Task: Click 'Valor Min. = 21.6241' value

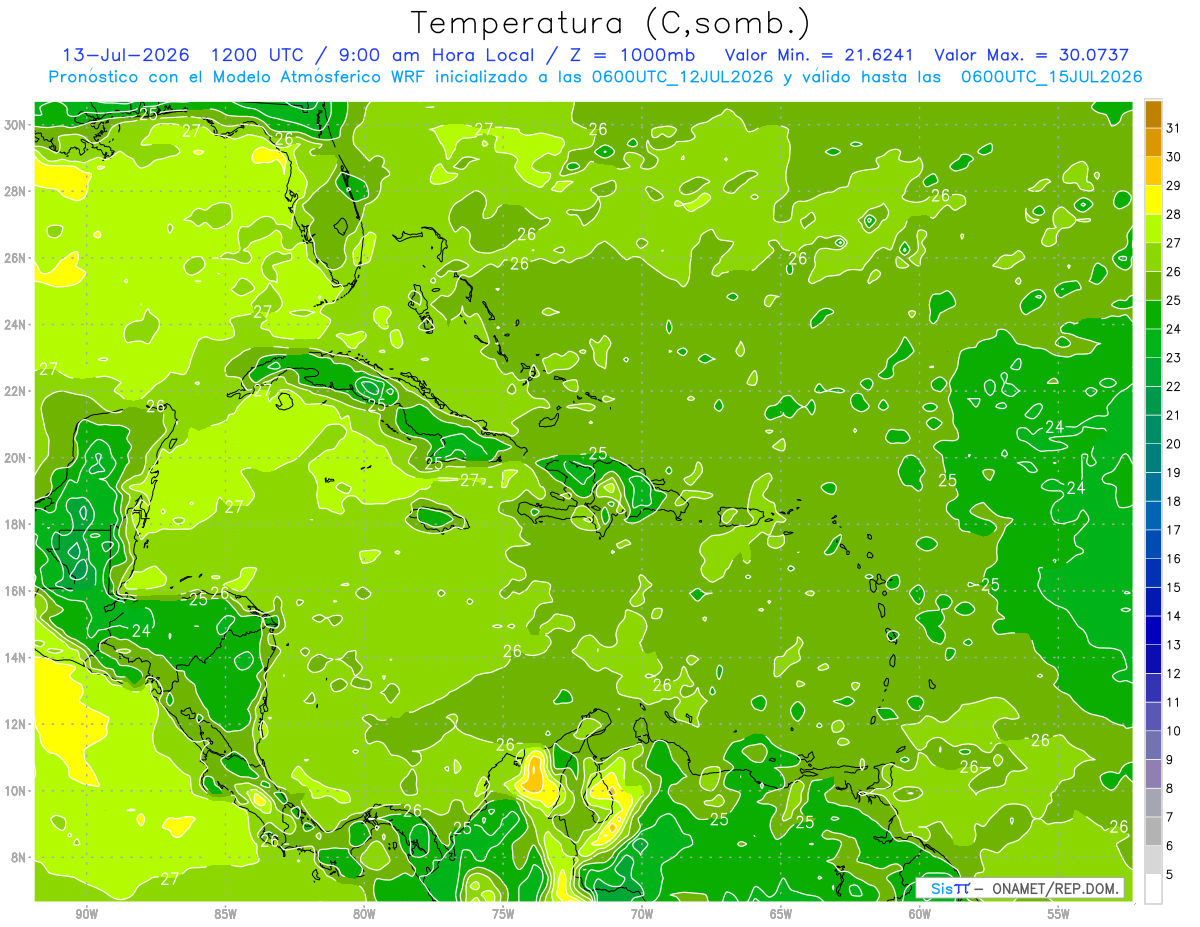Action: click(x=821, y=55)
